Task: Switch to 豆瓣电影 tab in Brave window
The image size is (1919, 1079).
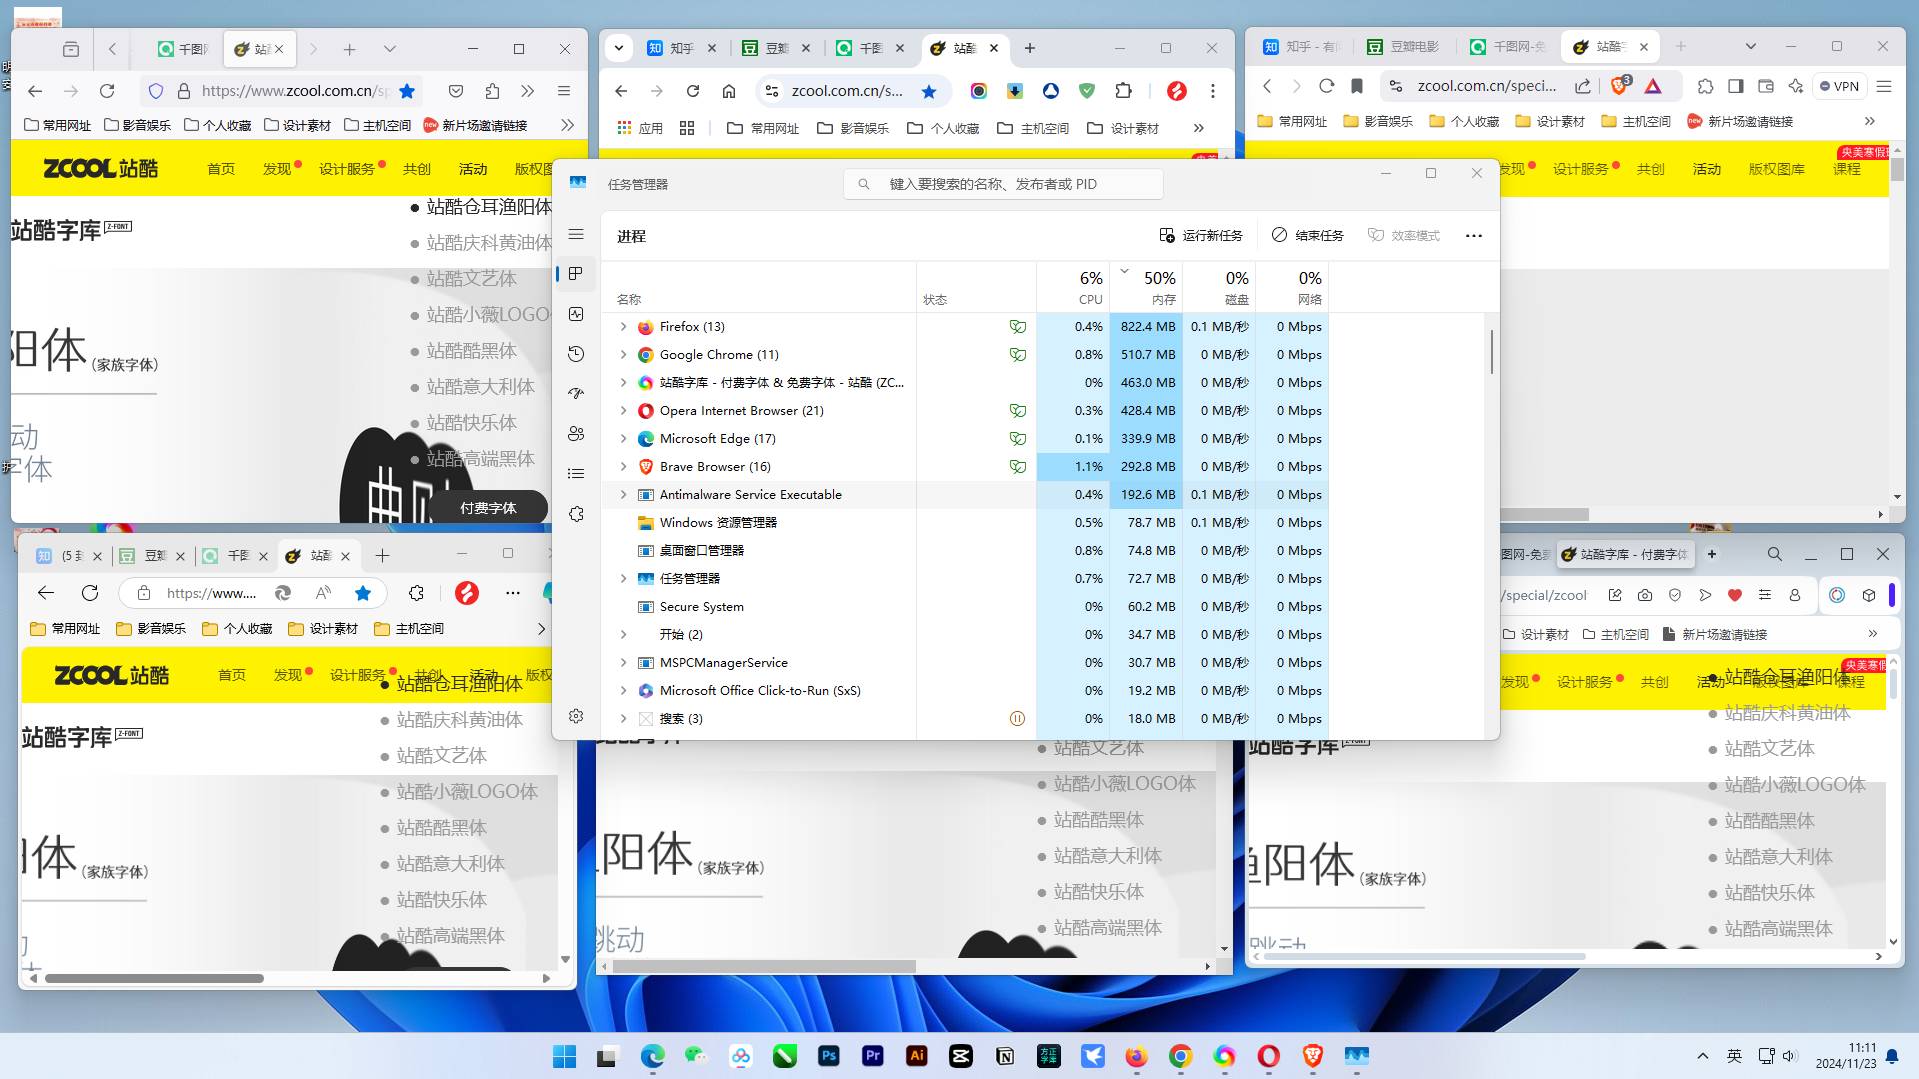Action: pos(1404,47)
